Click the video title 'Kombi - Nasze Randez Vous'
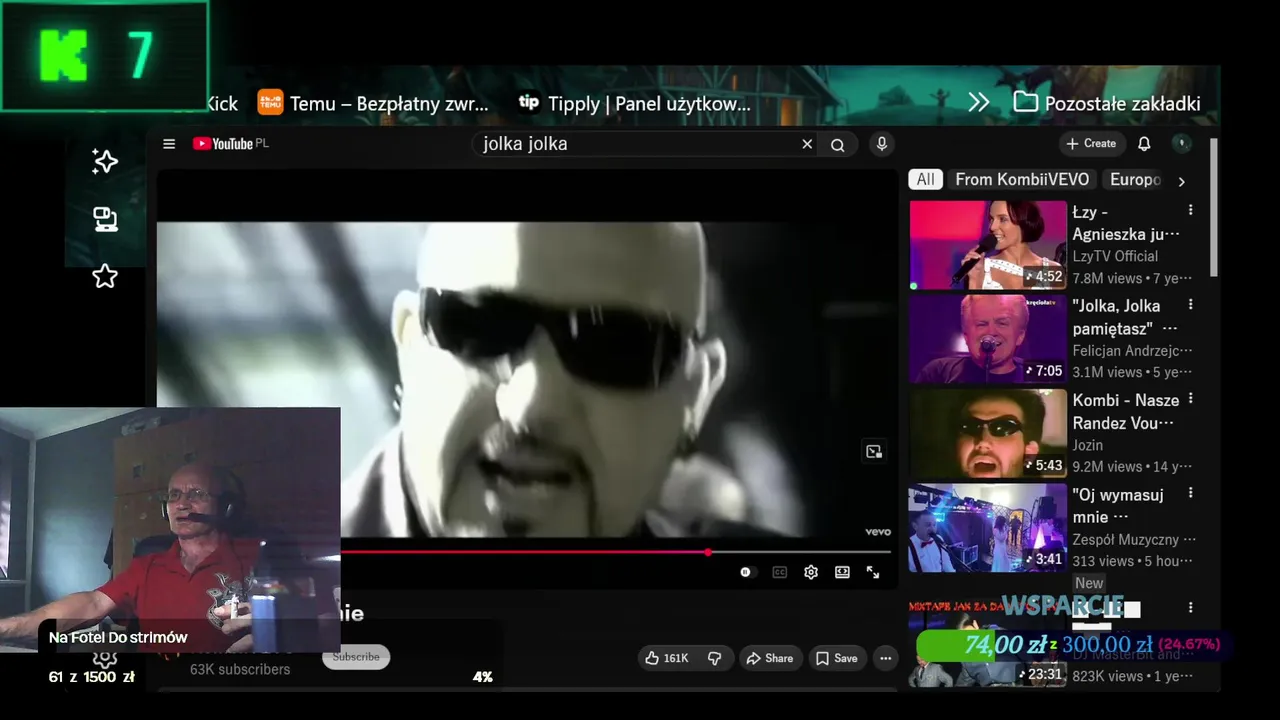This screenshot has width=1280, height=720. 1125,412
